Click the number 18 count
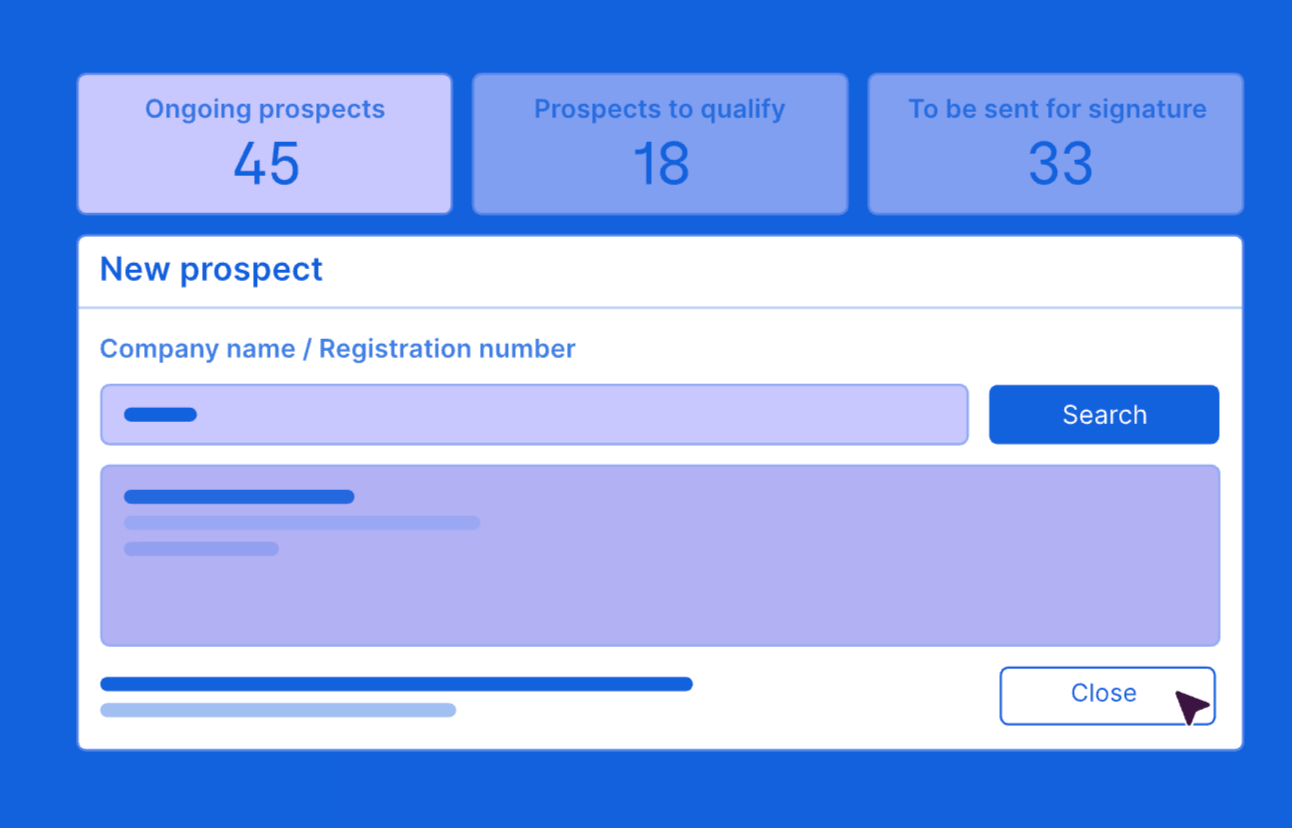The height and width of the screenshot is (828, 1292). [661, 164]
